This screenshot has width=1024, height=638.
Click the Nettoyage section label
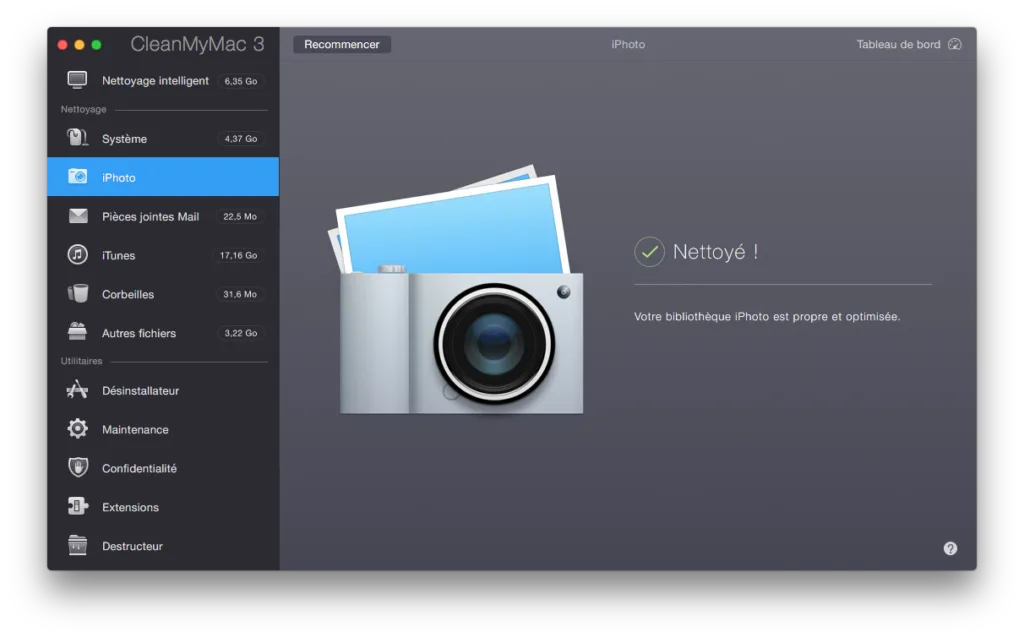(x=83, y=109)
